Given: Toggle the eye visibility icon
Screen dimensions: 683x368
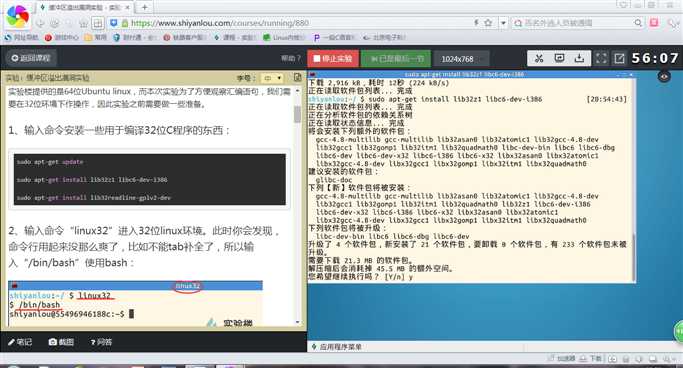Looking at the screenshot, I should coord(664,77).
